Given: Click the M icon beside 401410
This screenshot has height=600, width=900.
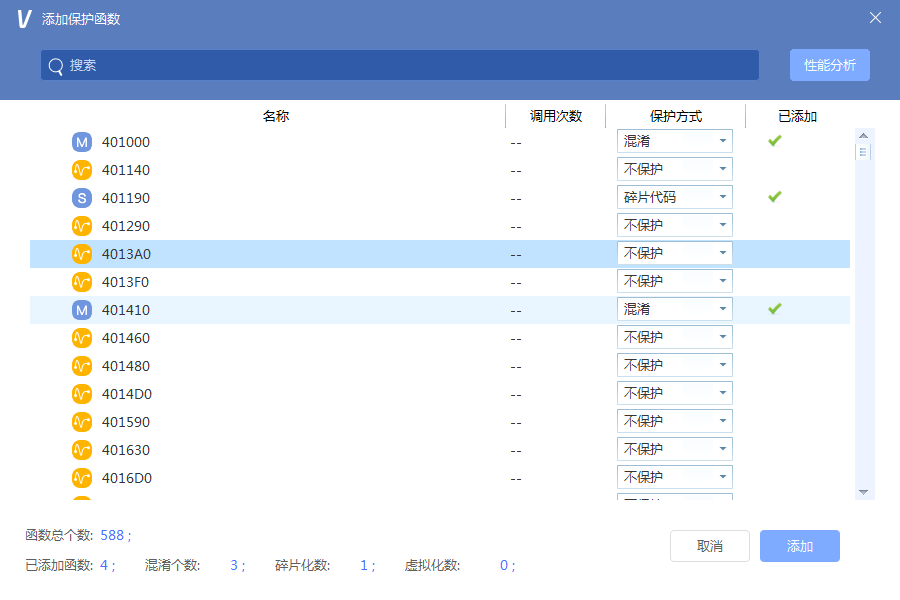Looking at the screenshot, I should tap(82, 310).
